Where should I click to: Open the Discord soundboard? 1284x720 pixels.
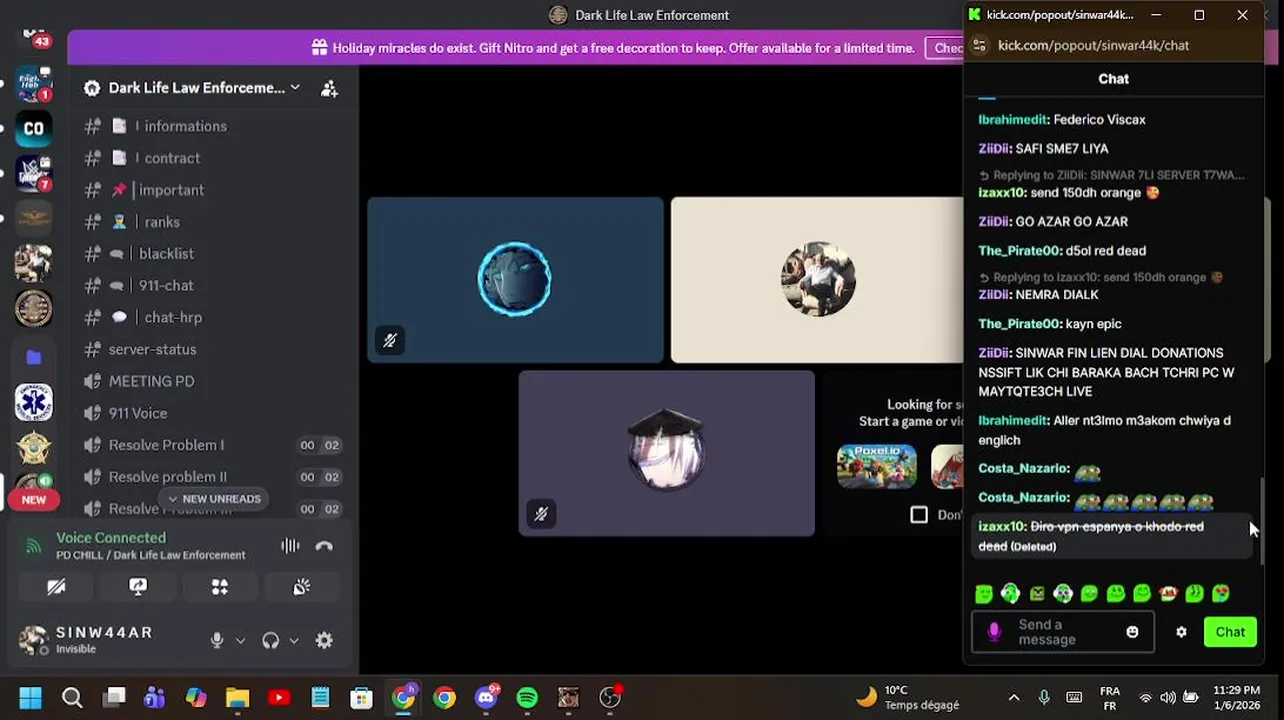301,587
